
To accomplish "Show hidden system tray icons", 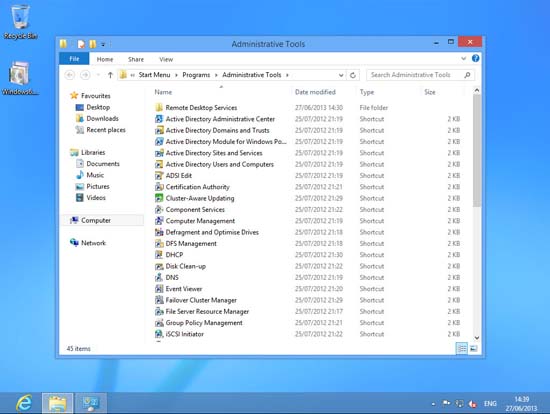I will pos(433,404).
